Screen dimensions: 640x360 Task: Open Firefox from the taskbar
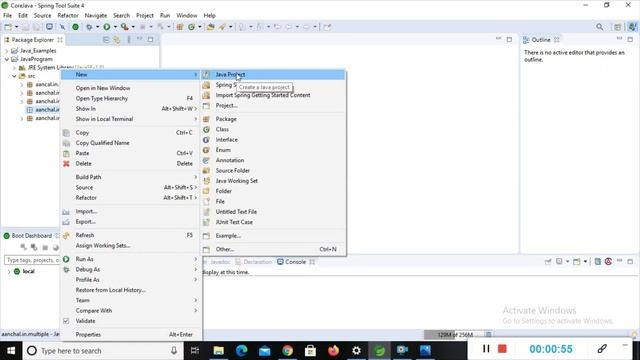coord(333,350)
